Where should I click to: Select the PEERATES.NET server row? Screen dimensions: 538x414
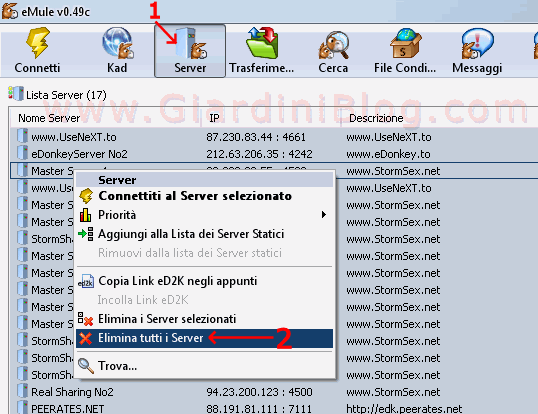pos(274,408)
